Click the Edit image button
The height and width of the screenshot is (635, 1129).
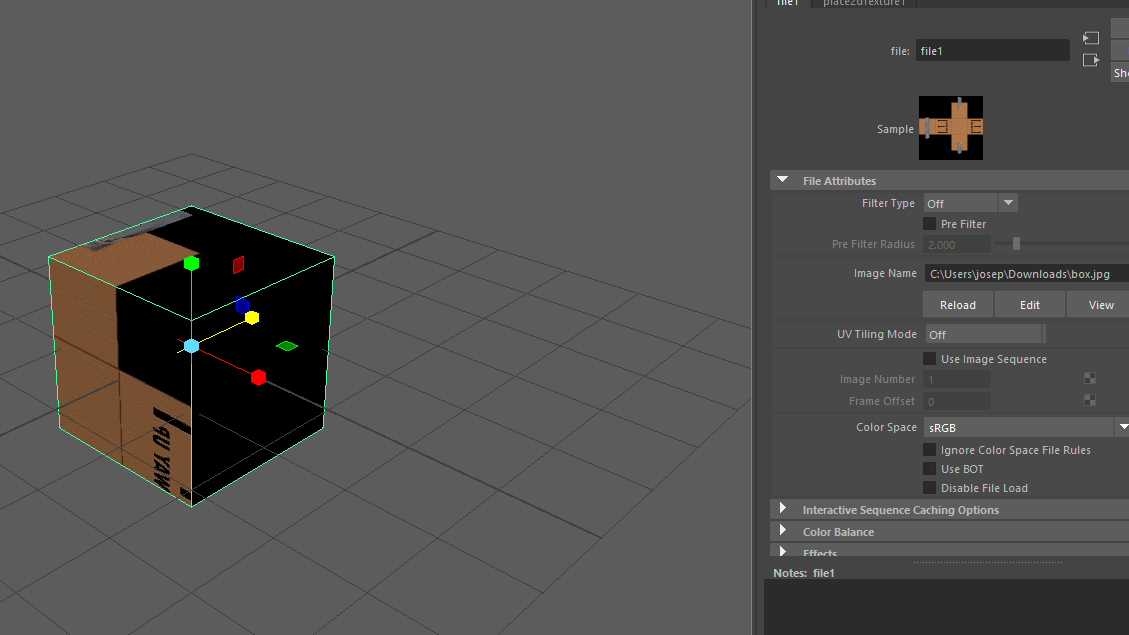coord(1029,305)
